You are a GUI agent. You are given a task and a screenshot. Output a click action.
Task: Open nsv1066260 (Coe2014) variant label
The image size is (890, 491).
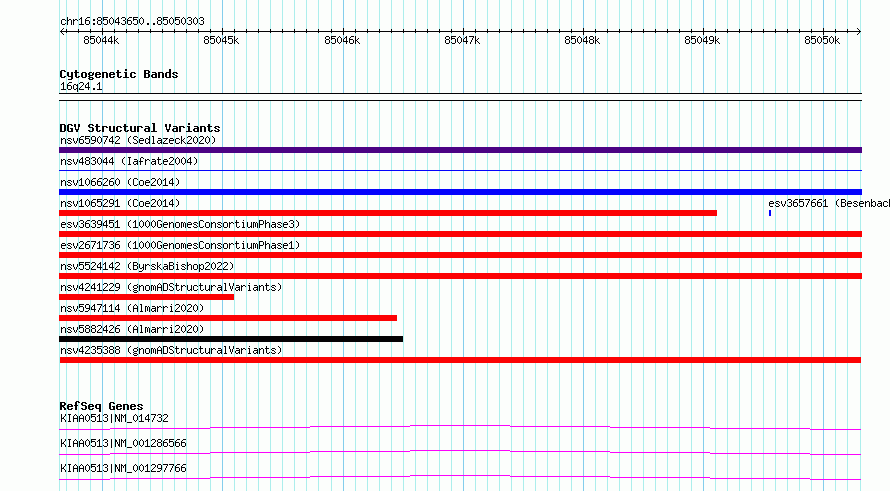click(120, 182)
